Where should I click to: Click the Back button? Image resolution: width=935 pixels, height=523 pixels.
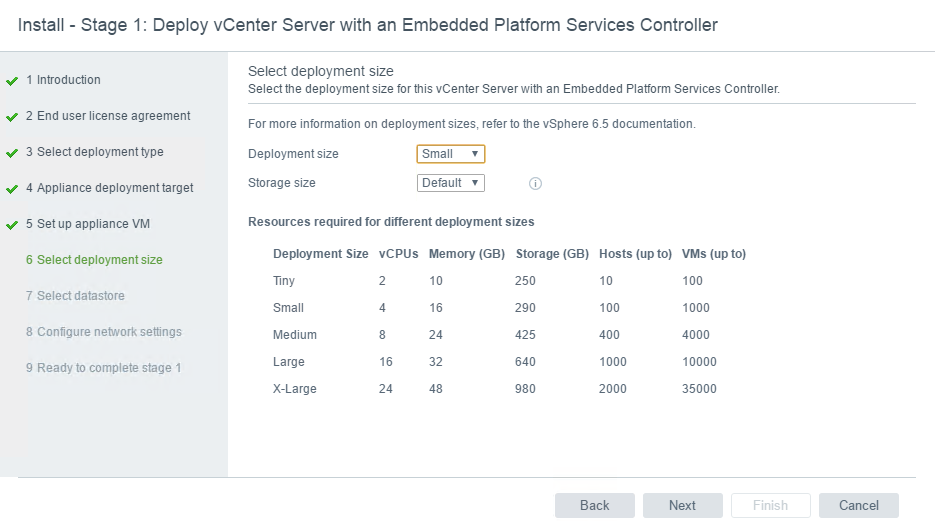click(595, 506)
